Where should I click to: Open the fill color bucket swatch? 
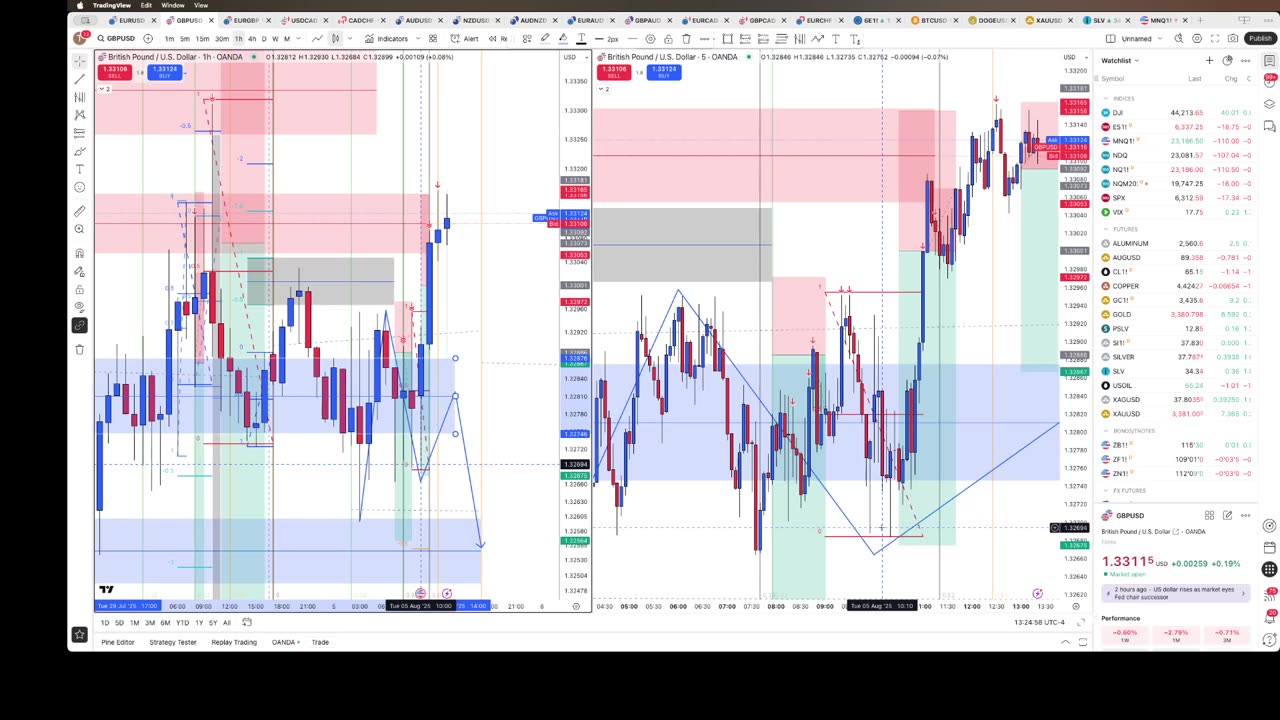tap(563, 39)
